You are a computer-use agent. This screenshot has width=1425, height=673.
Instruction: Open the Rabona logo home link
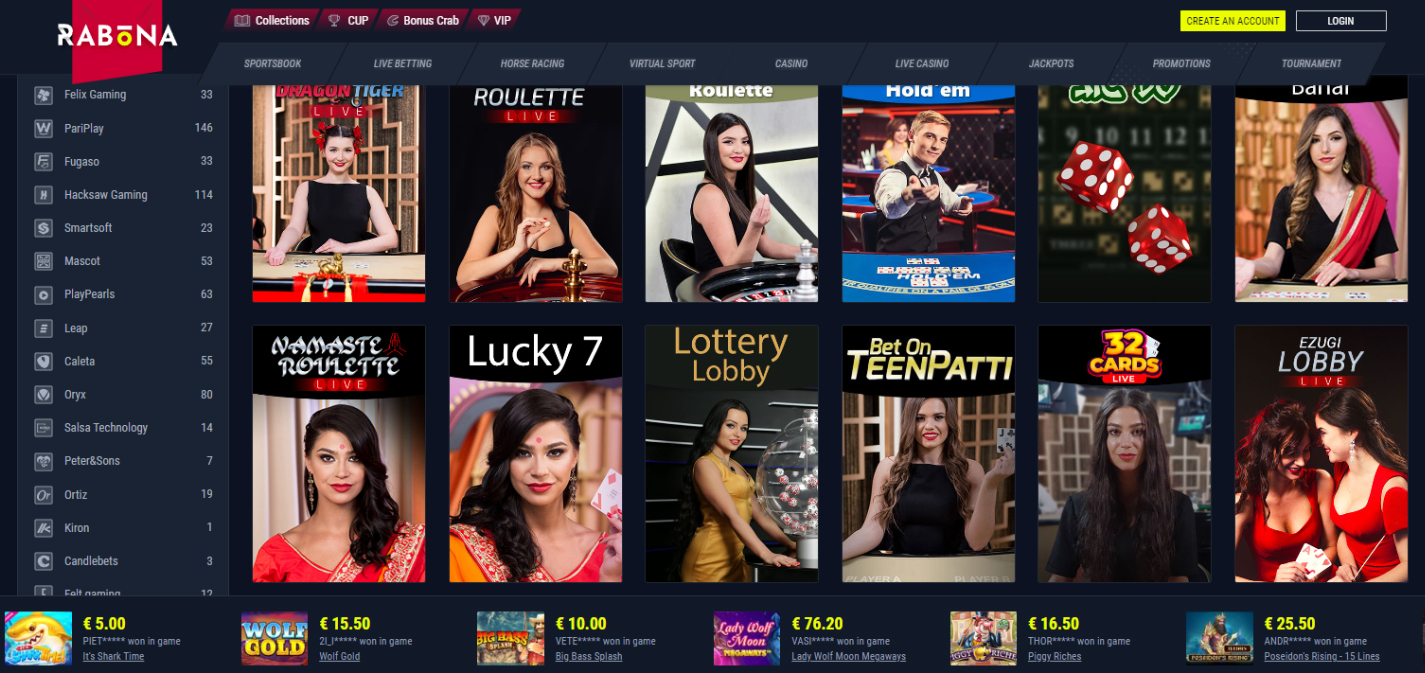[x=117, y=36]
